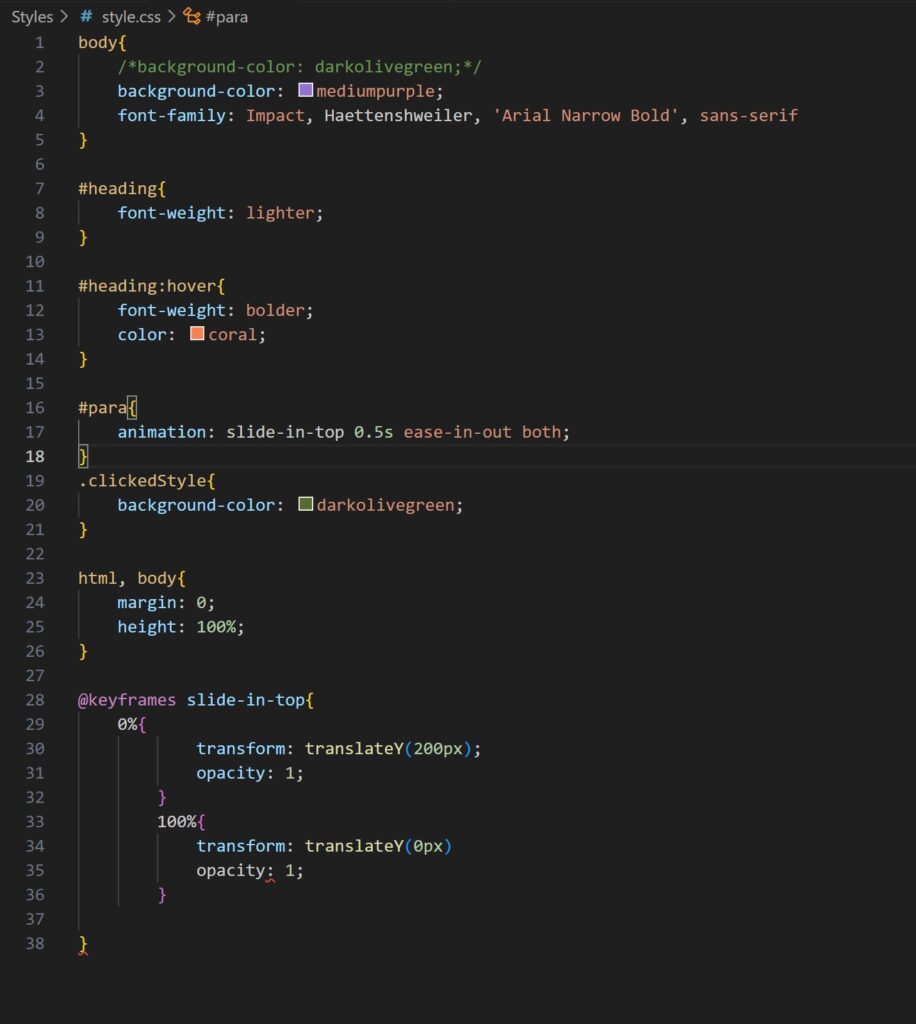Viewport: 916px width, 1024px height.
Task: Click the 0.5s duration value
Action: pyautogui.click(x=373, y=432)
